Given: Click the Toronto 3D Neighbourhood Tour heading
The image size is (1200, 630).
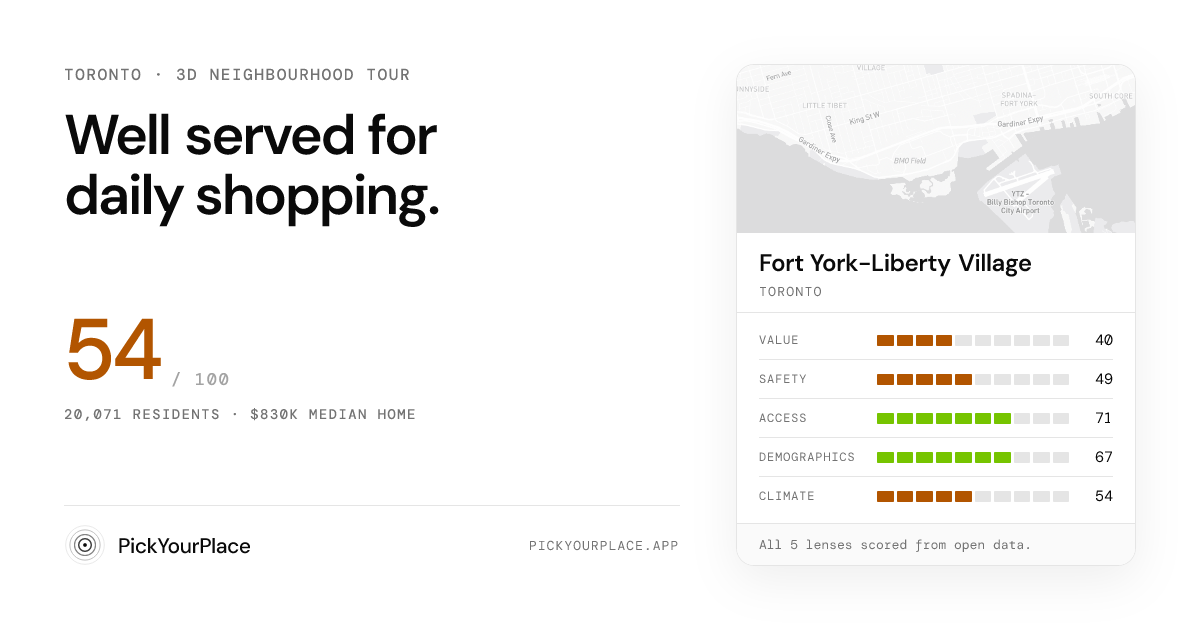Looking at the screenshot, I should pyautogui.click(x=237, y=75).
